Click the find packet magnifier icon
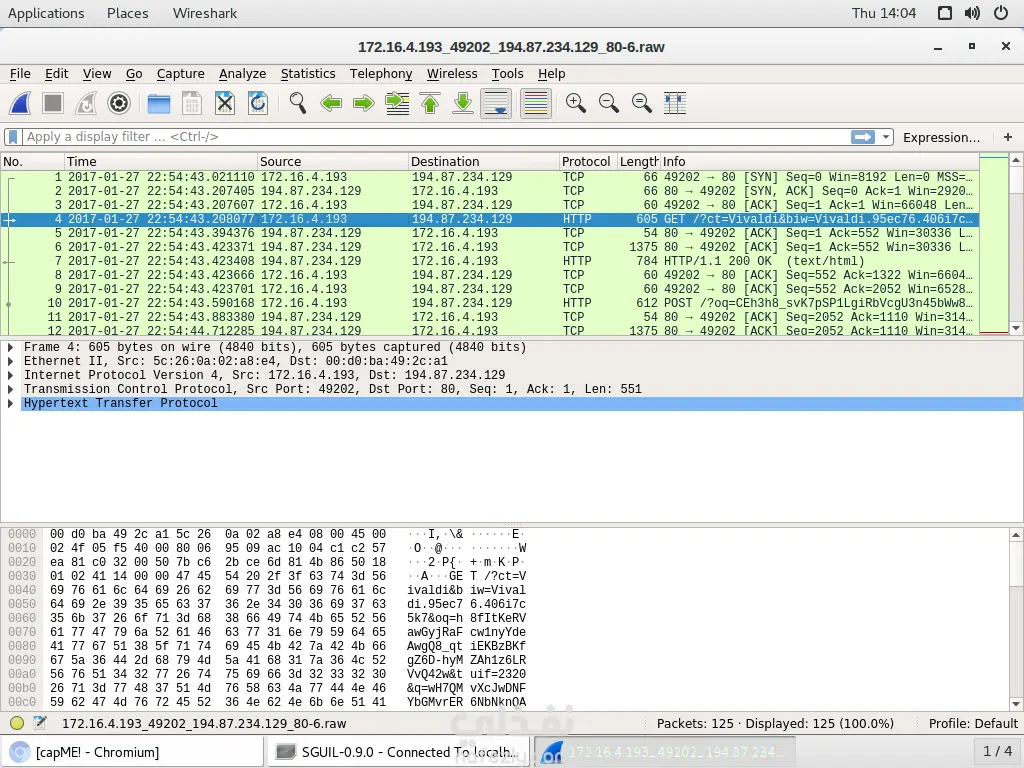This screenshot has width=1024, height=768. click(x=298, y=103)
